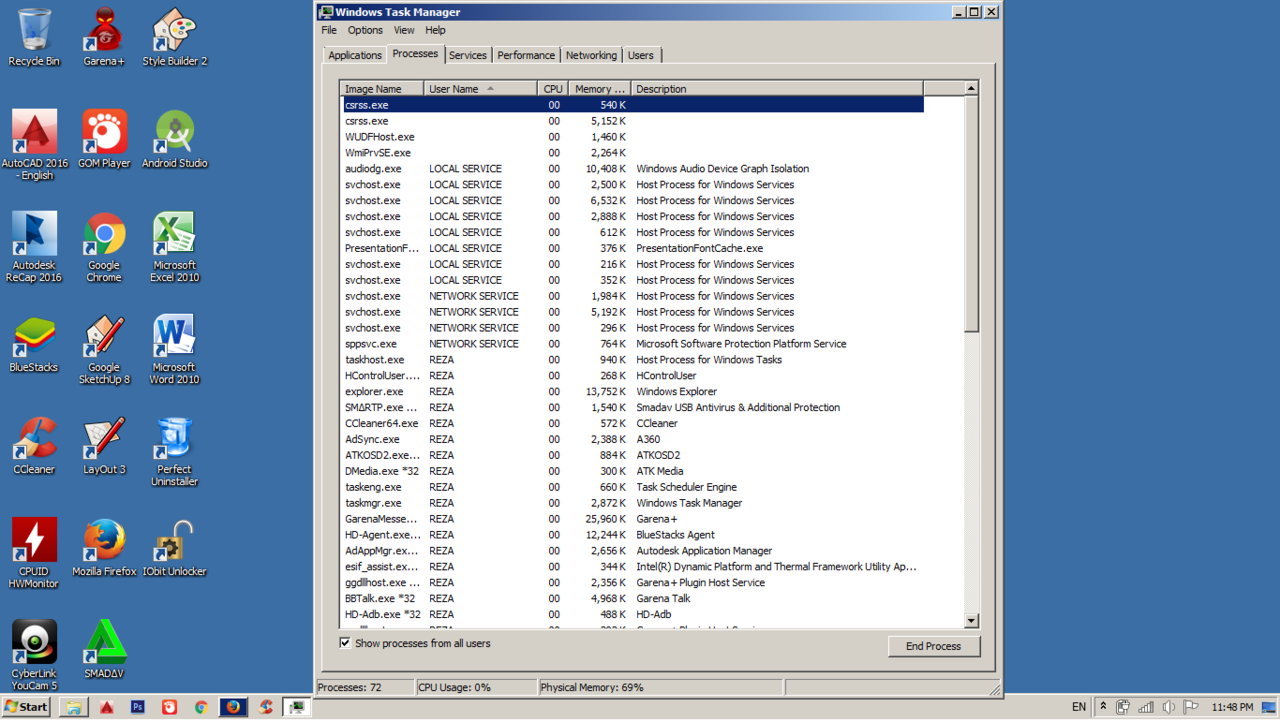The width and height of the screenshot is (1280, 722).
Task: Click the Firefox taskbar button
Action: (x=233, y=707)
